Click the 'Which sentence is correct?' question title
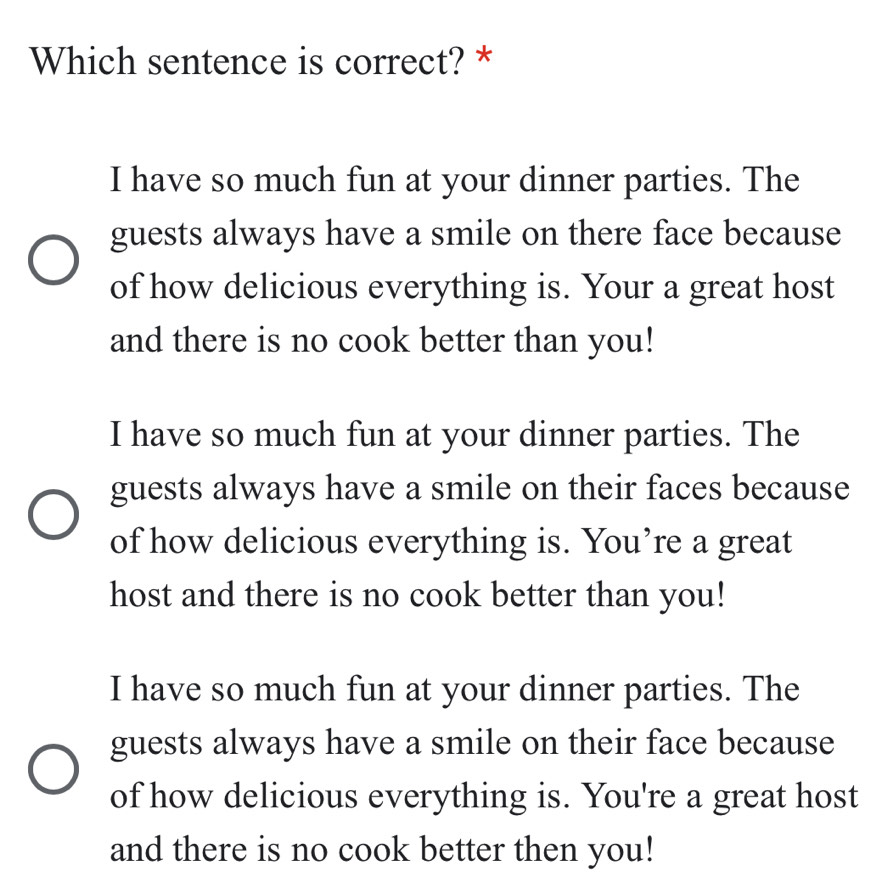The width and height of the screenshot is (884, 889). click(248, 62)
